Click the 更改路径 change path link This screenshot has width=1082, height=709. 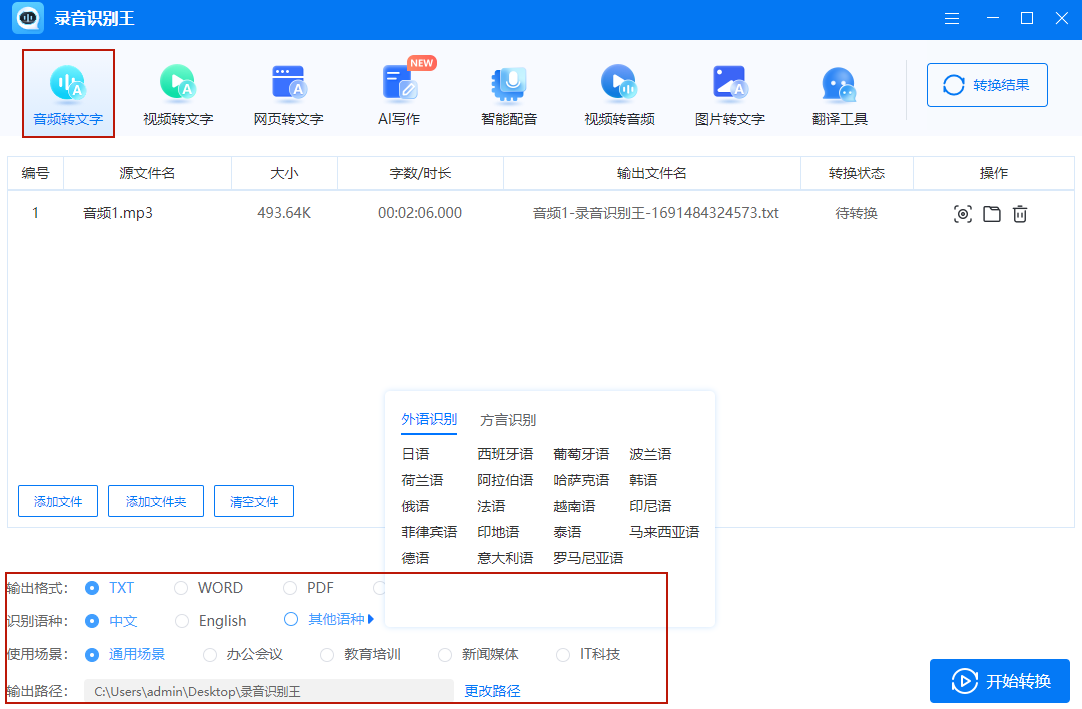[492, 691]
